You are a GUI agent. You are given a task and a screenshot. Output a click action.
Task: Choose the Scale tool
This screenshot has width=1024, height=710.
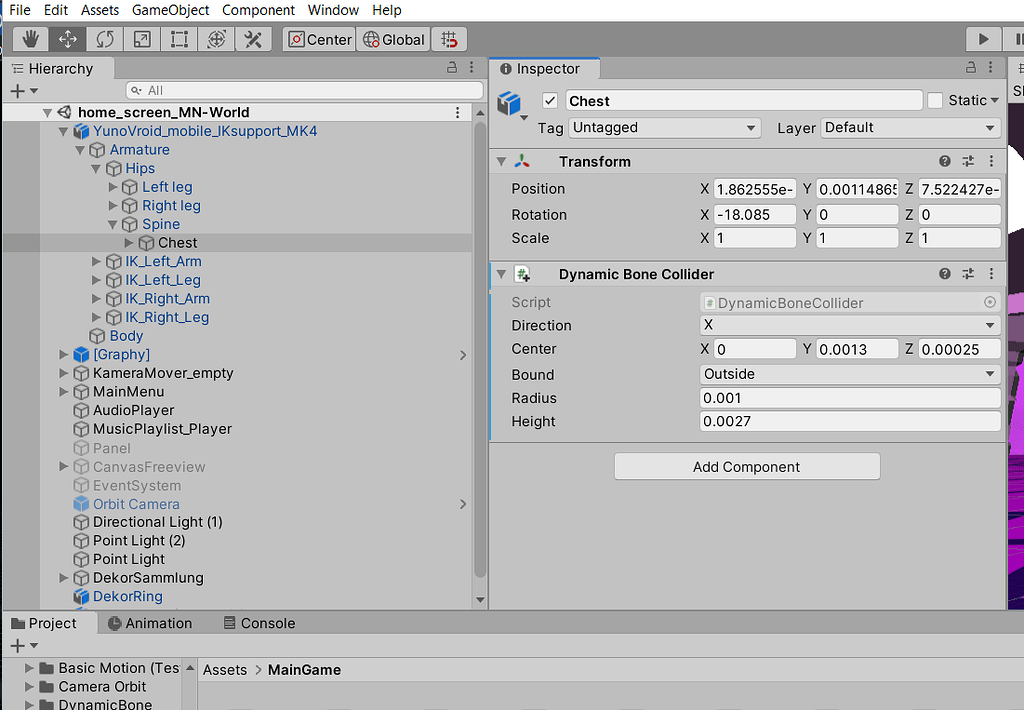pyautogui.click(x=141, y=39)
